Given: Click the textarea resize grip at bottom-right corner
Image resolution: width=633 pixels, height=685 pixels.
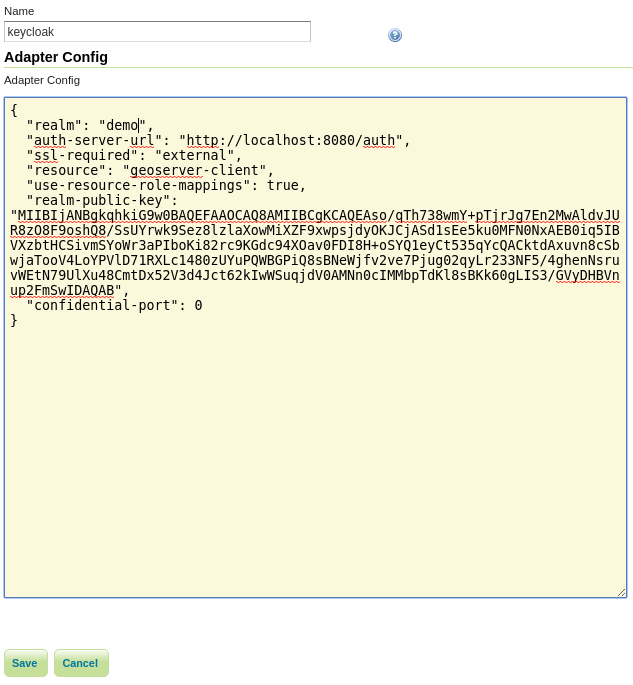Looking at the screenshot, I should click(621, 592).
